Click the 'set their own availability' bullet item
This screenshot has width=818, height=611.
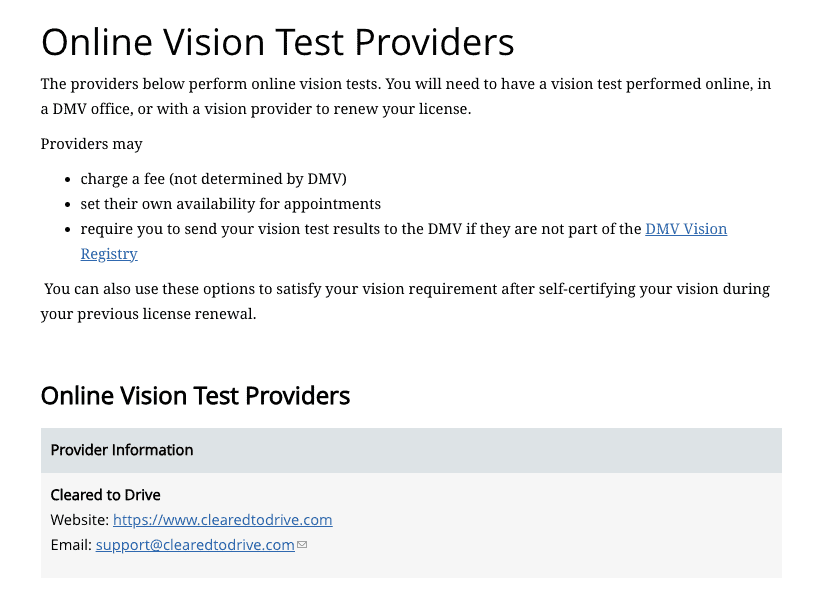tap(231, 204)
